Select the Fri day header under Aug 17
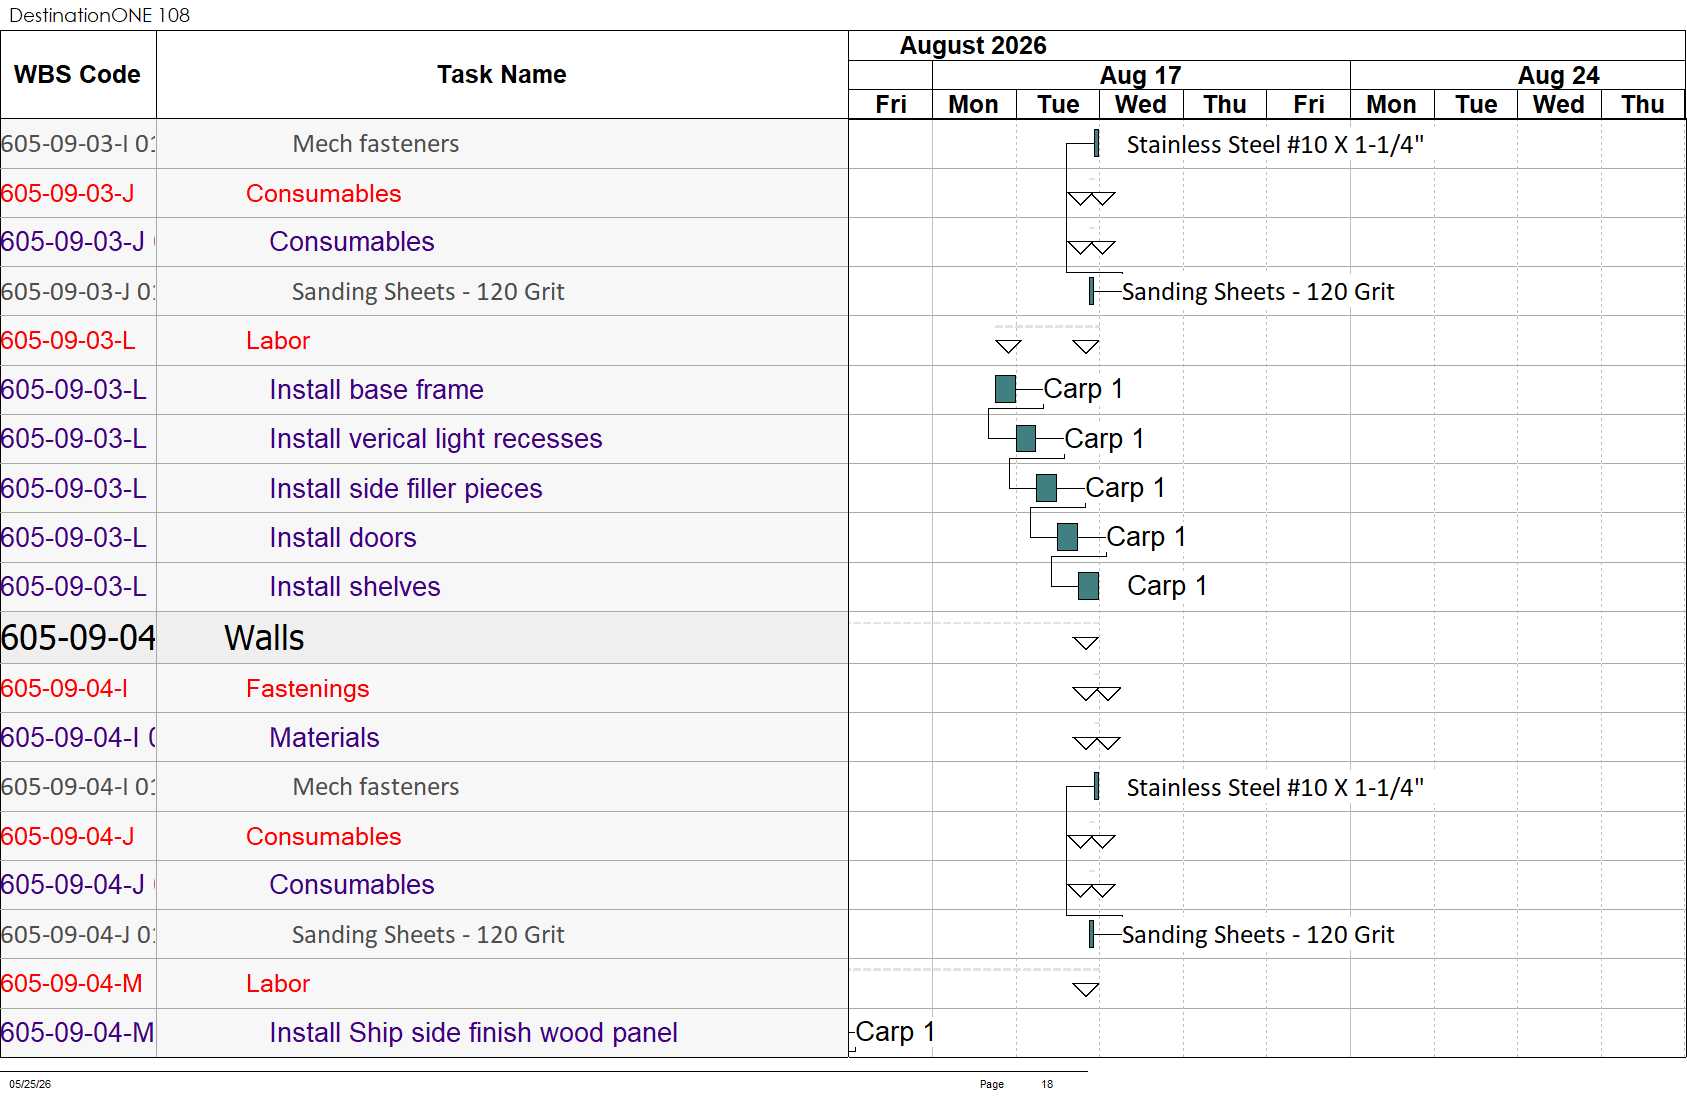Image resolution: width=1687 pixels, height=1097 pixels. click(1308, 105)
